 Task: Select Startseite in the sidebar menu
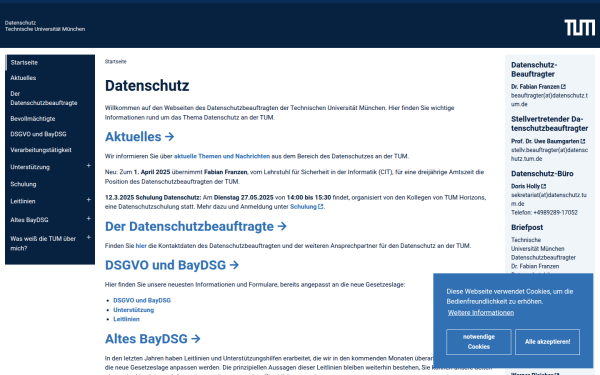(50, 63)
